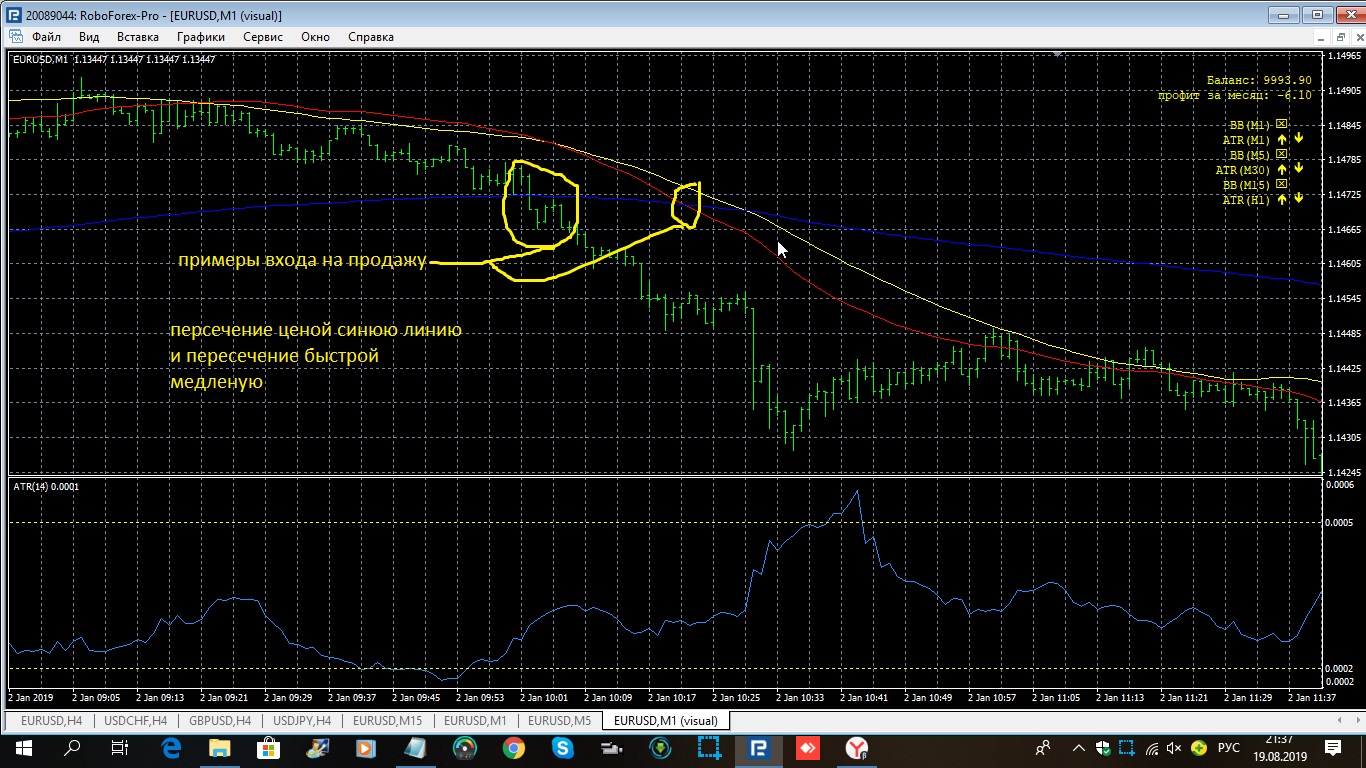Switch to the USDCHF,H4 chart tab
The width and height of the screenshot is (1366, 768).
point(136,720)
